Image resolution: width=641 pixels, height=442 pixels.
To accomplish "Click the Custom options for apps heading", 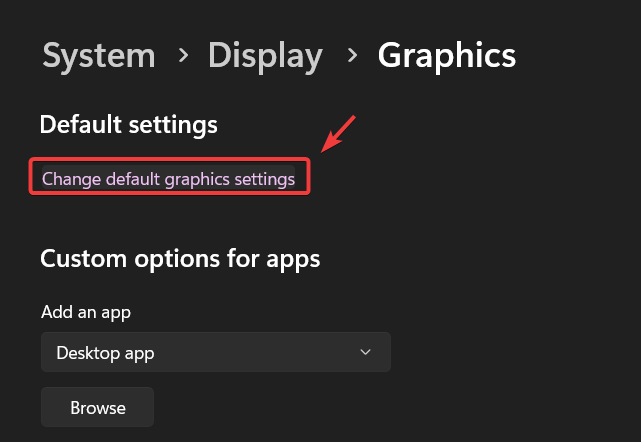I will [x=180, y=258].
